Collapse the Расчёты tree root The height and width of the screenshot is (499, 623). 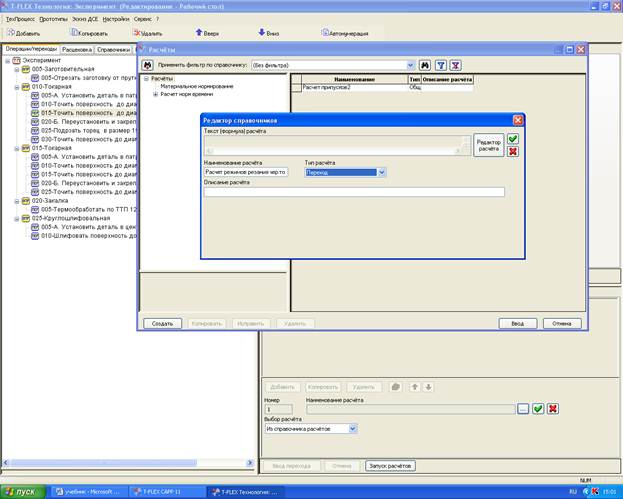[146, 79]
